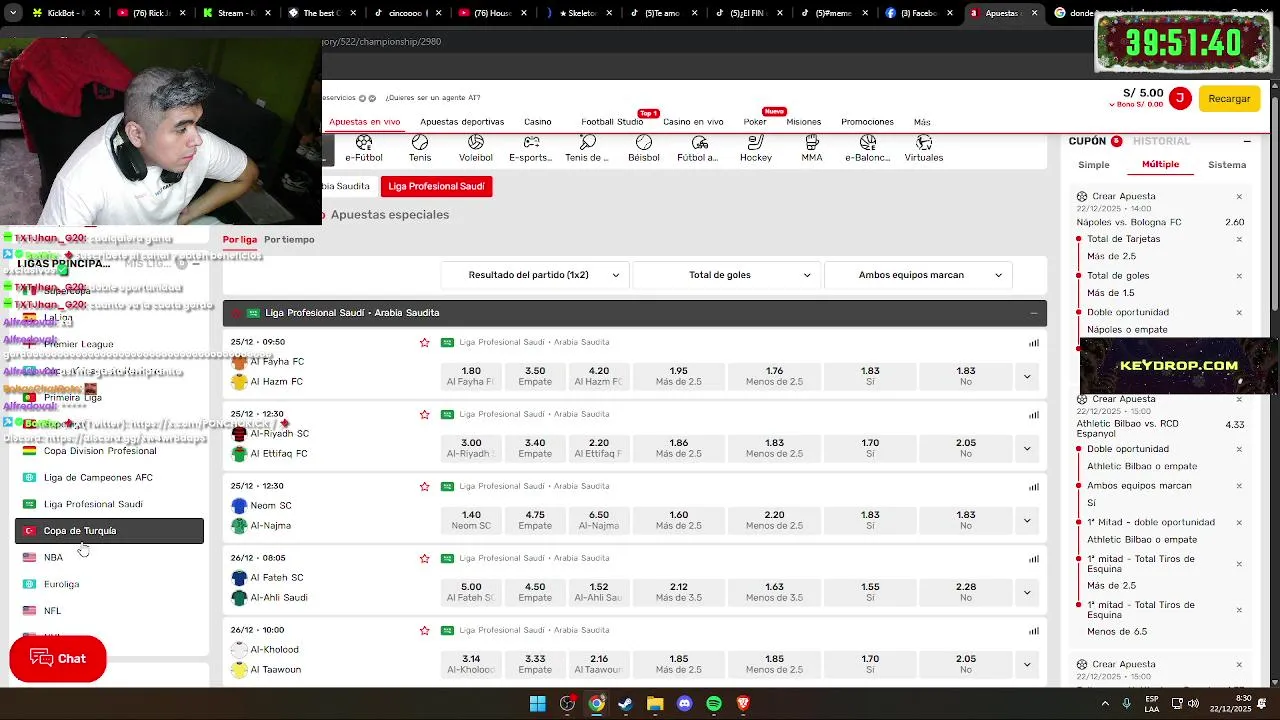Select Liga de Campeones AFC league

(x=98, y=478)
